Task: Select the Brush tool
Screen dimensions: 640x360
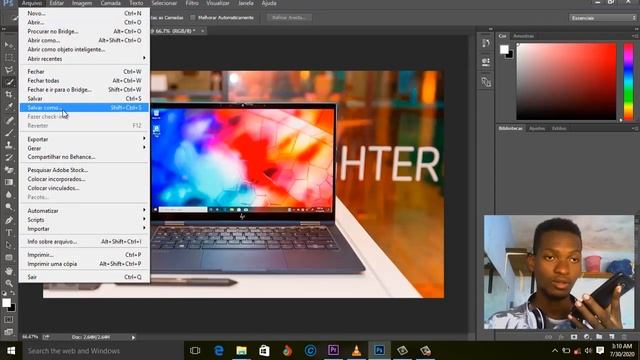Action: [9, 133]
